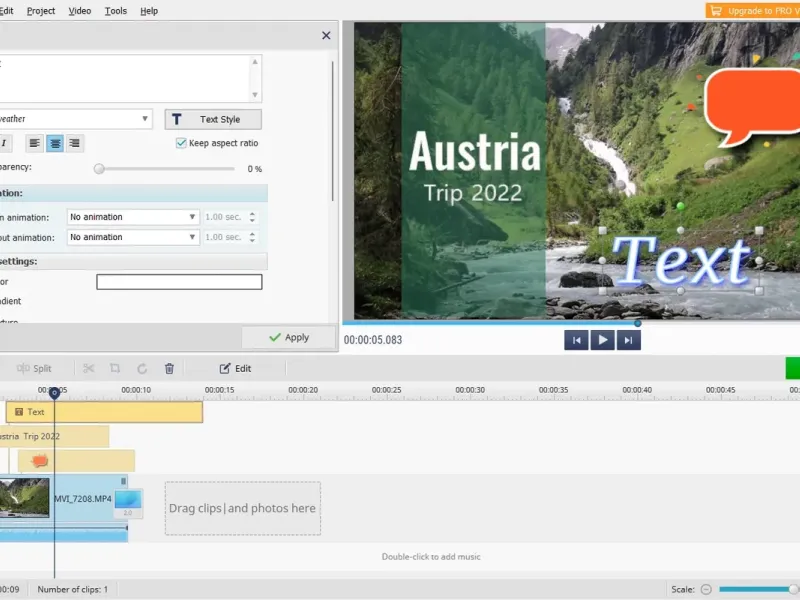Viewport: 800px width, 600px height.
Task: Center-align the text
Action: pyautogui.click(x=55, y=143)
